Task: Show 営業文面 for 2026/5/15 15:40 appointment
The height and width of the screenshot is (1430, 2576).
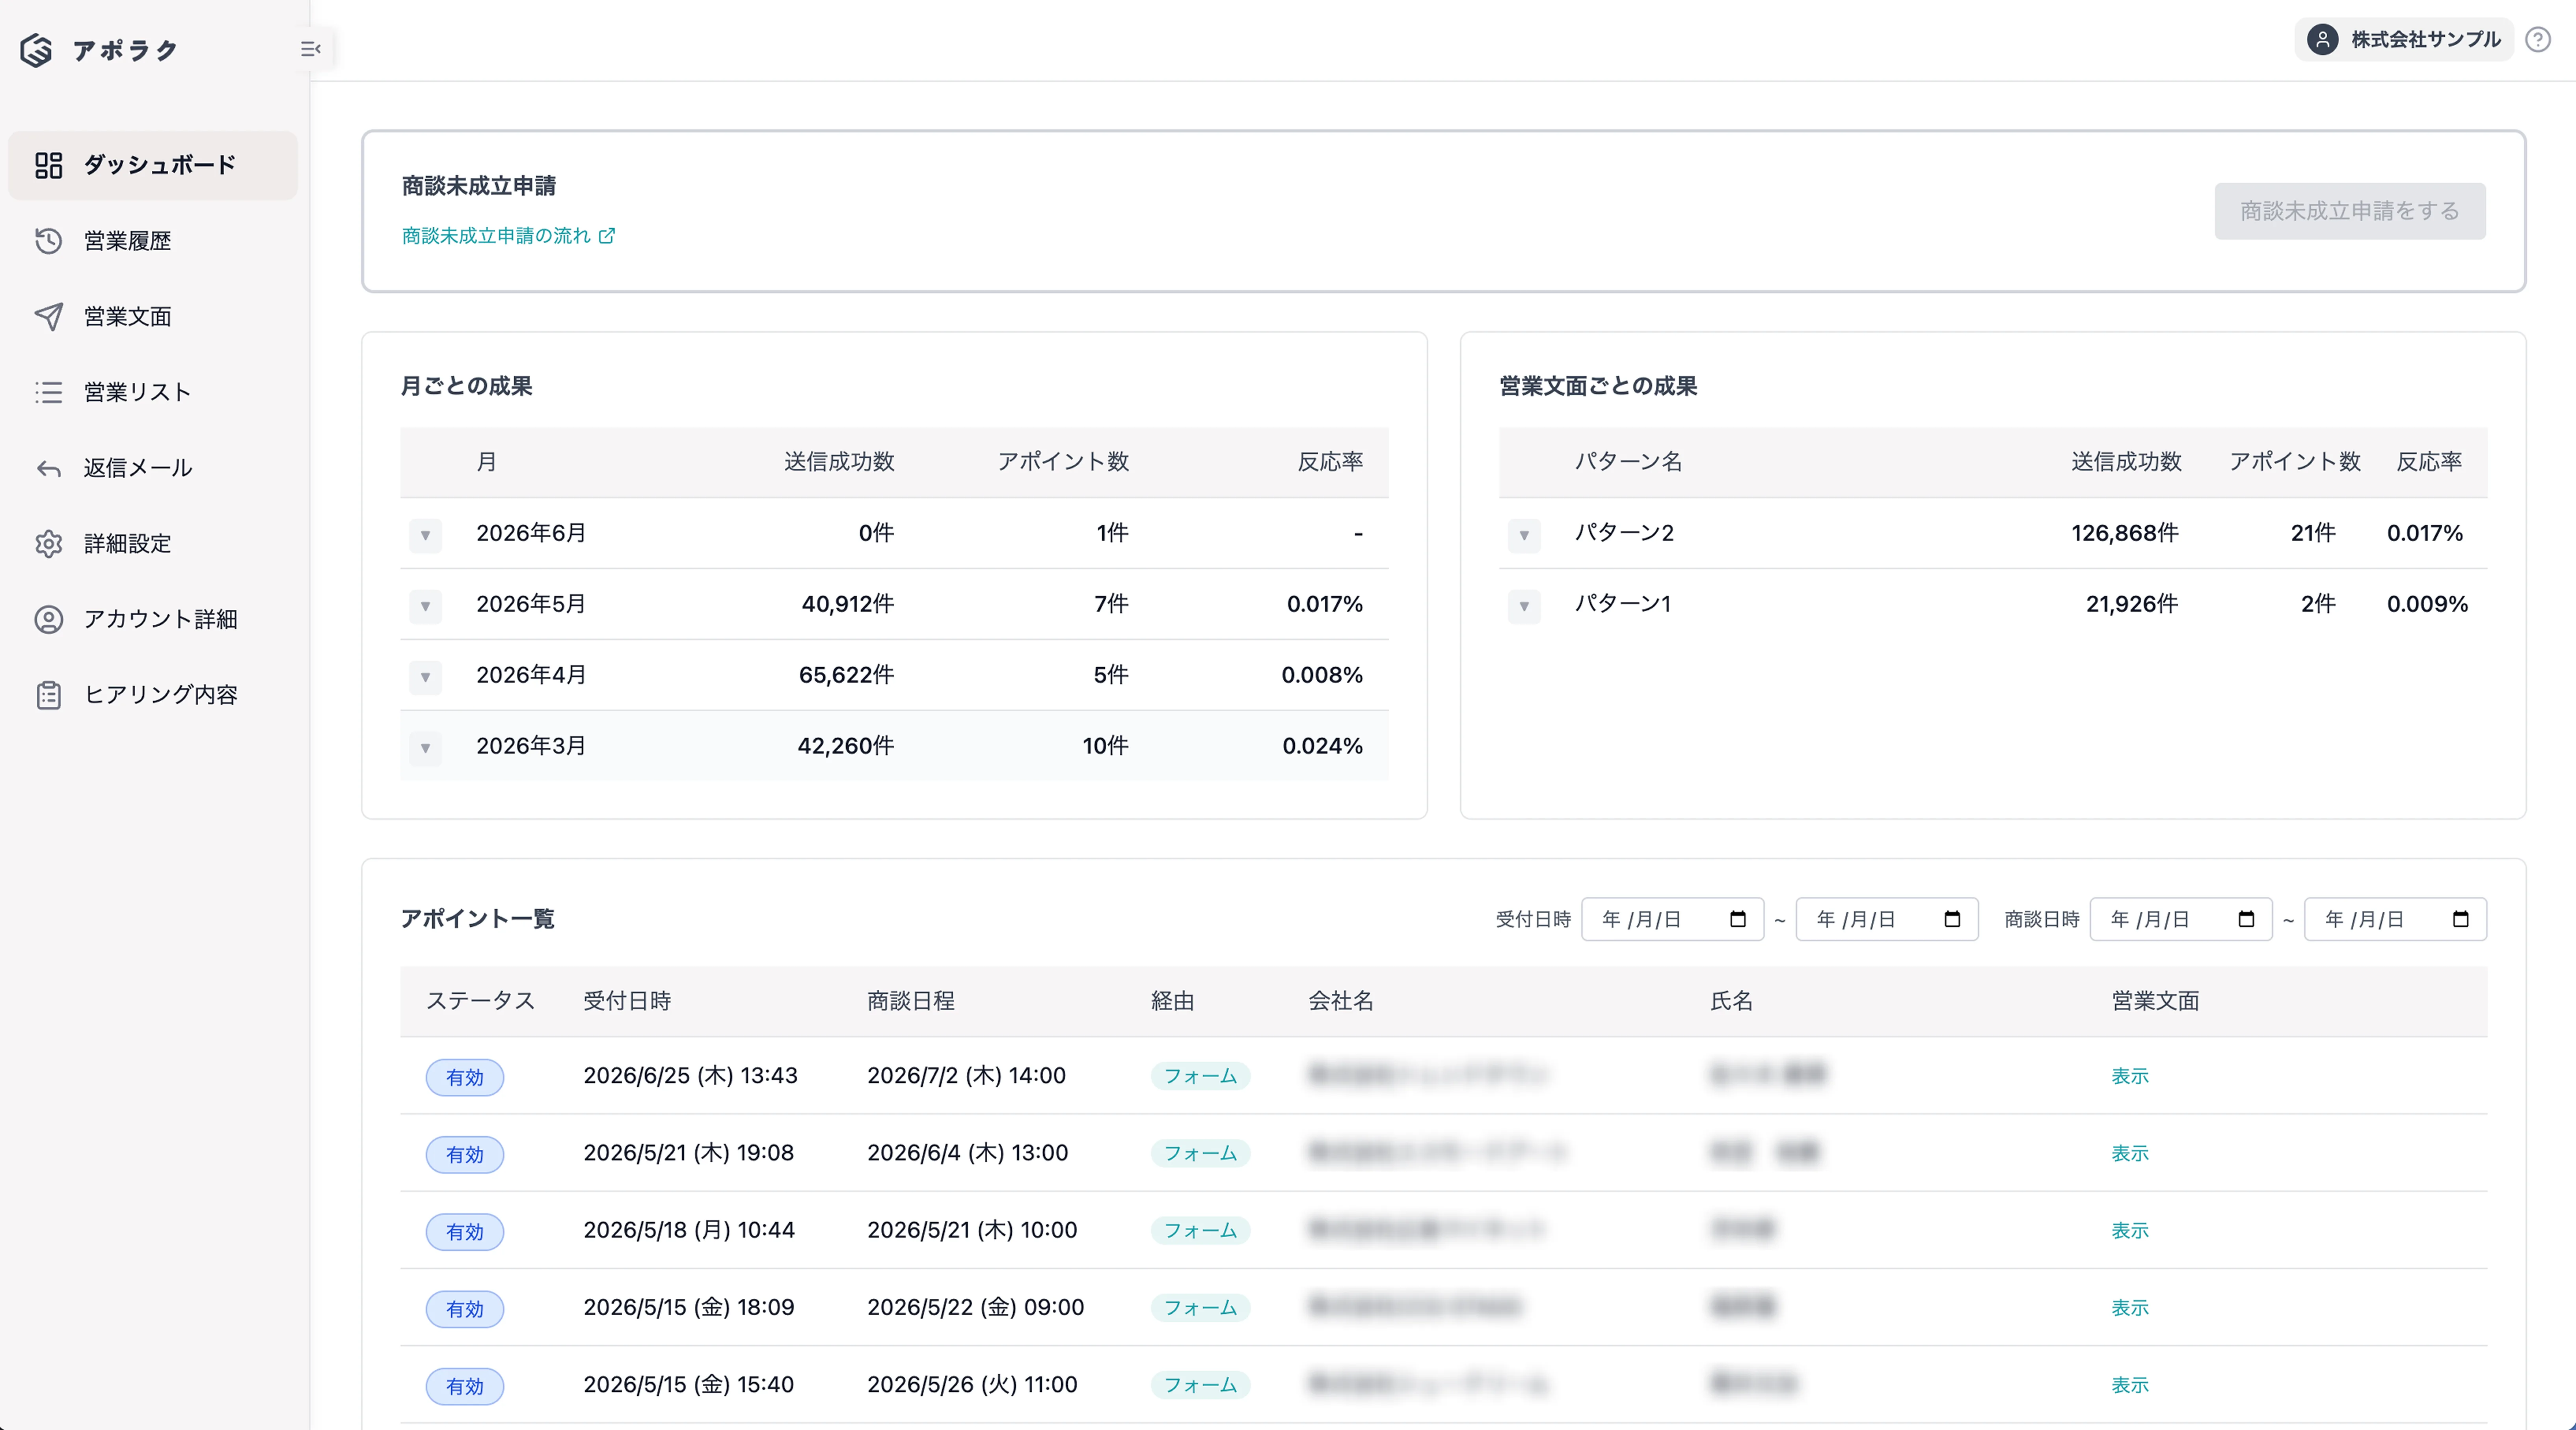Action: pos(2129,1385)
